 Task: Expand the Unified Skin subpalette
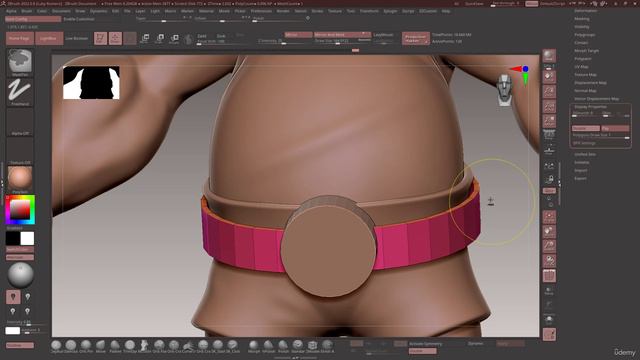tap(585, 154)
